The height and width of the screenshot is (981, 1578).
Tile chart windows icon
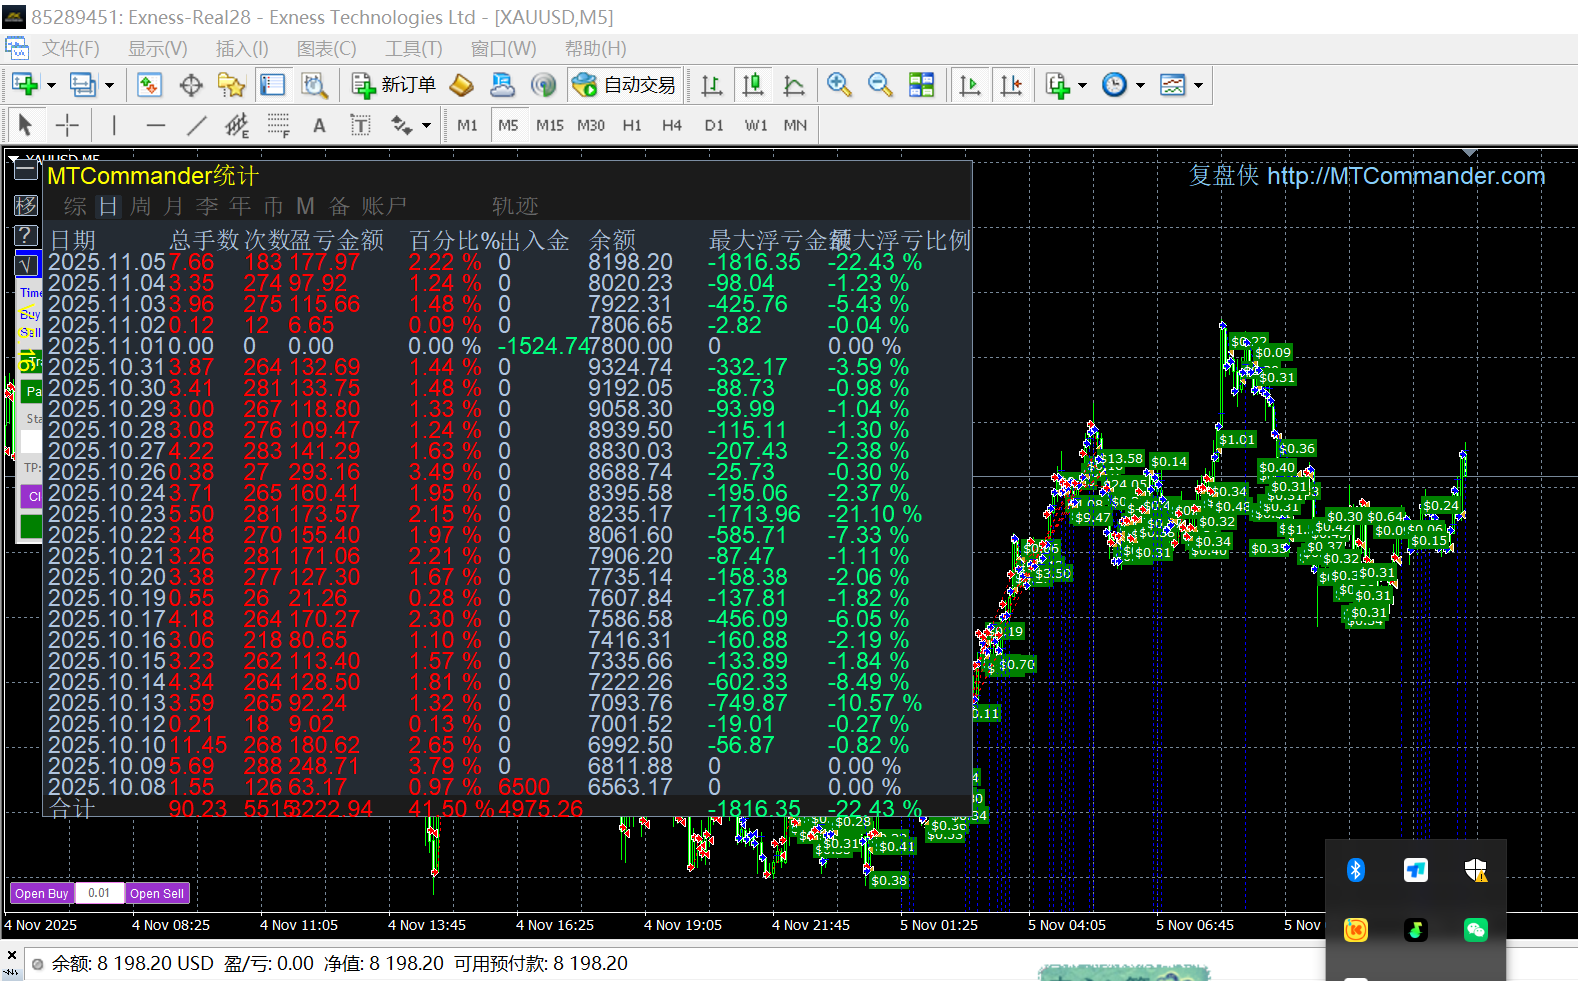921,85
